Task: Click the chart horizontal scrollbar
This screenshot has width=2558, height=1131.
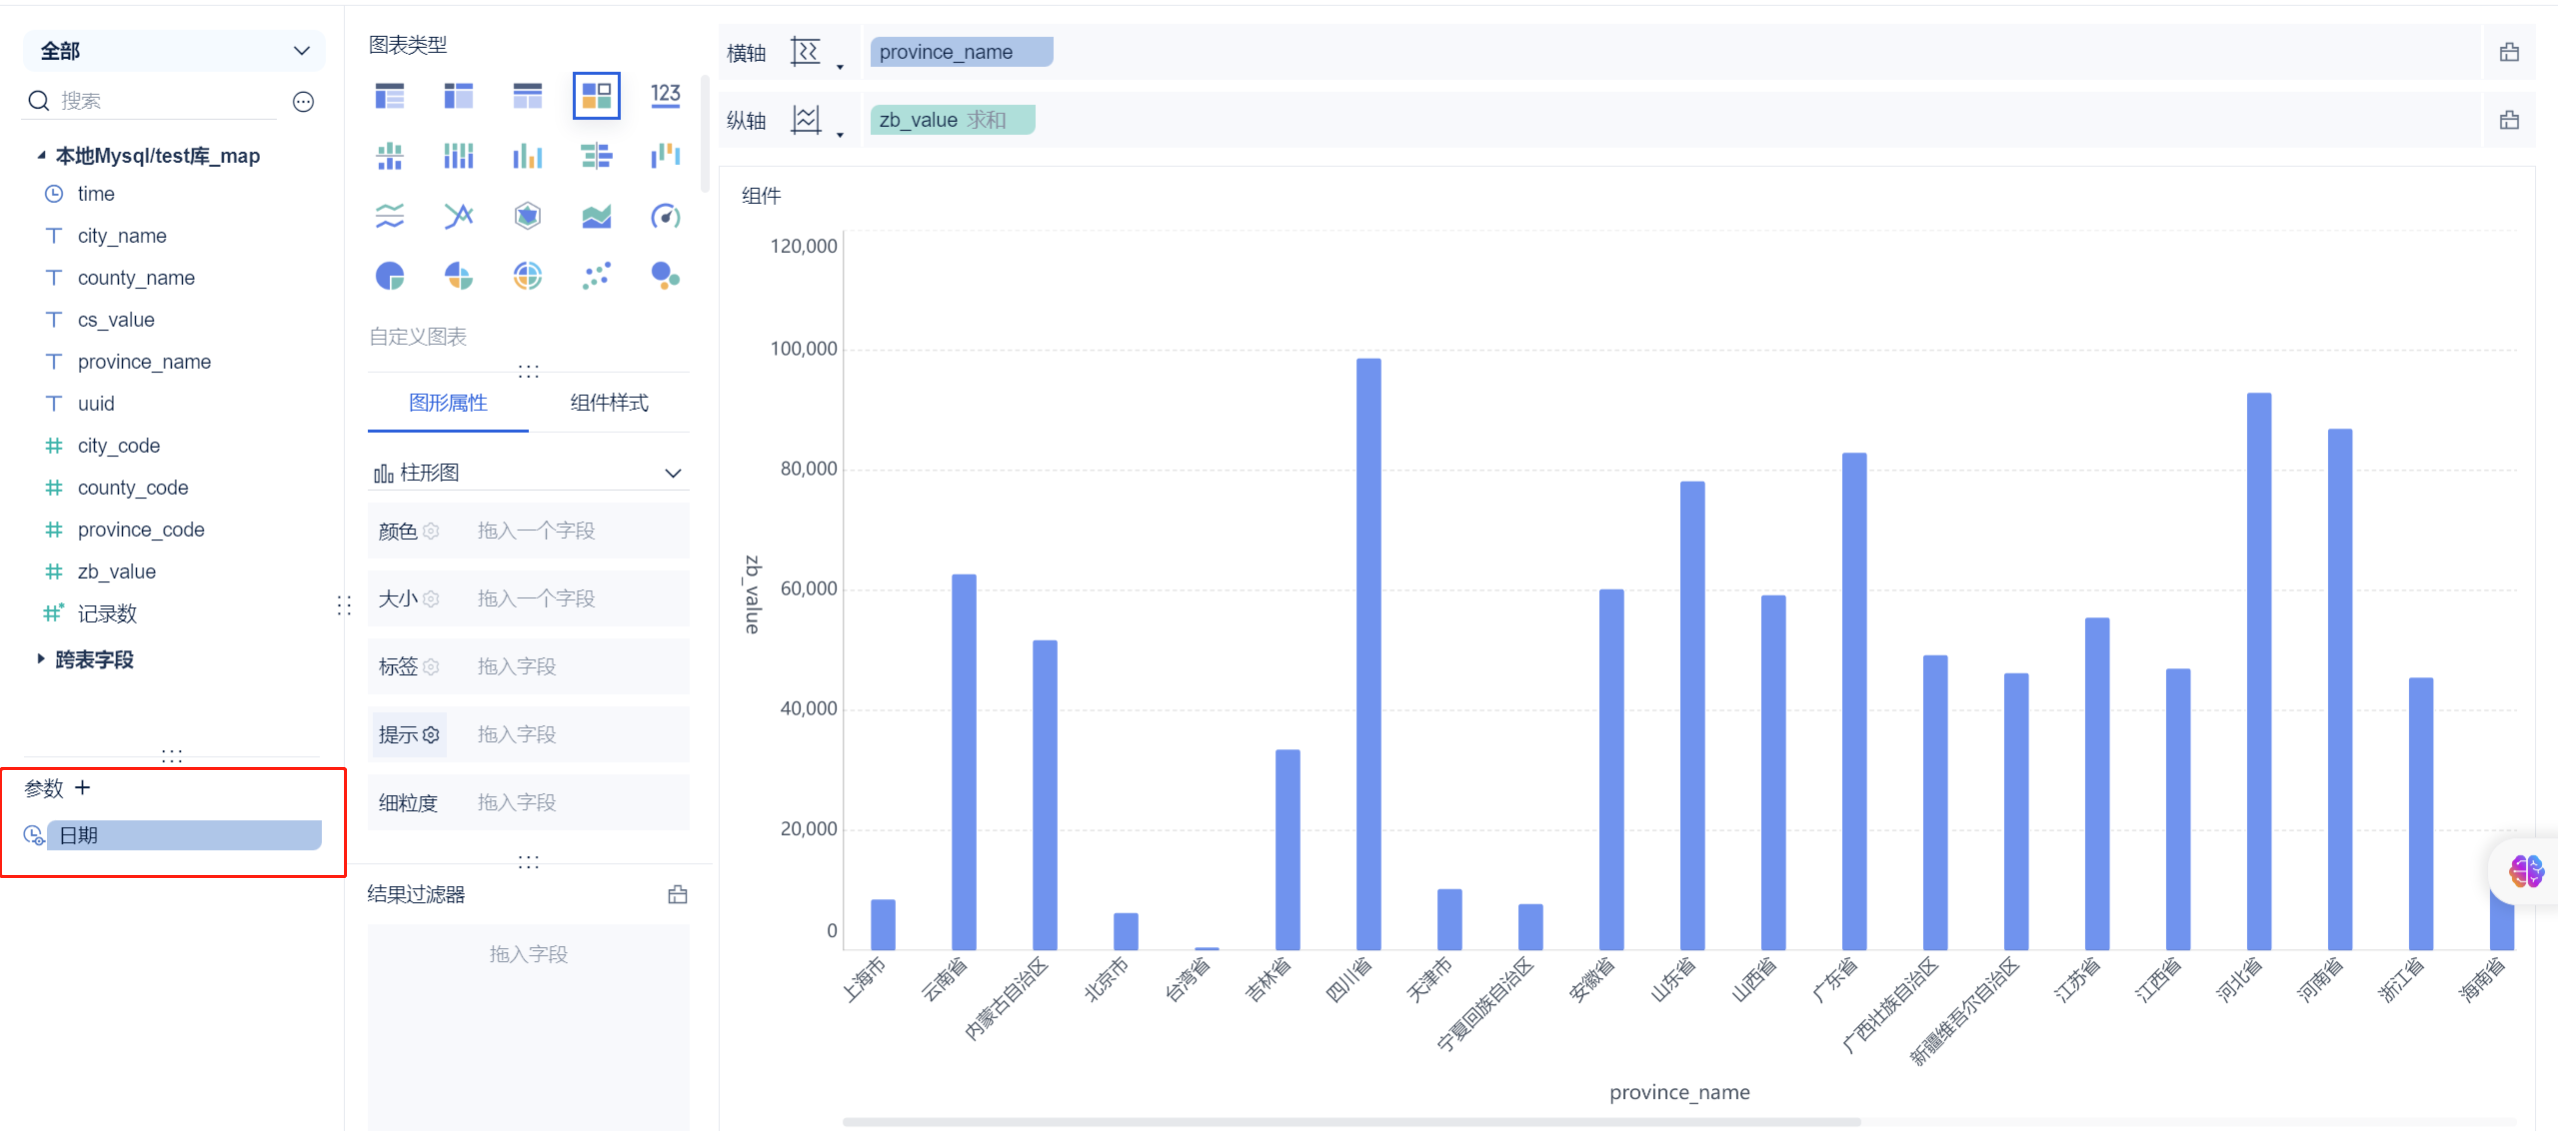Action: click(x=1351, y=1122)
